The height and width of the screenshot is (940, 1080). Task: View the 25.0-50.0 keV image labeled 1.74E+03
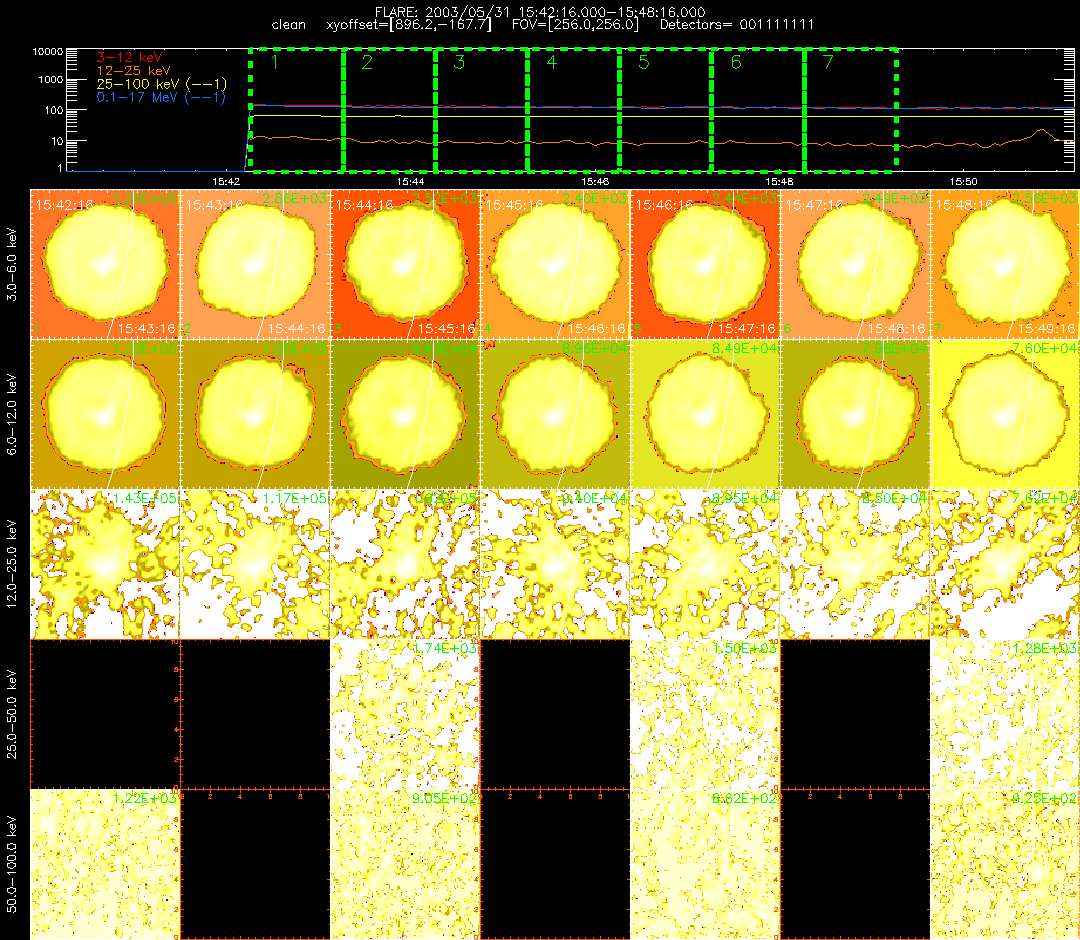click(405, 714)
